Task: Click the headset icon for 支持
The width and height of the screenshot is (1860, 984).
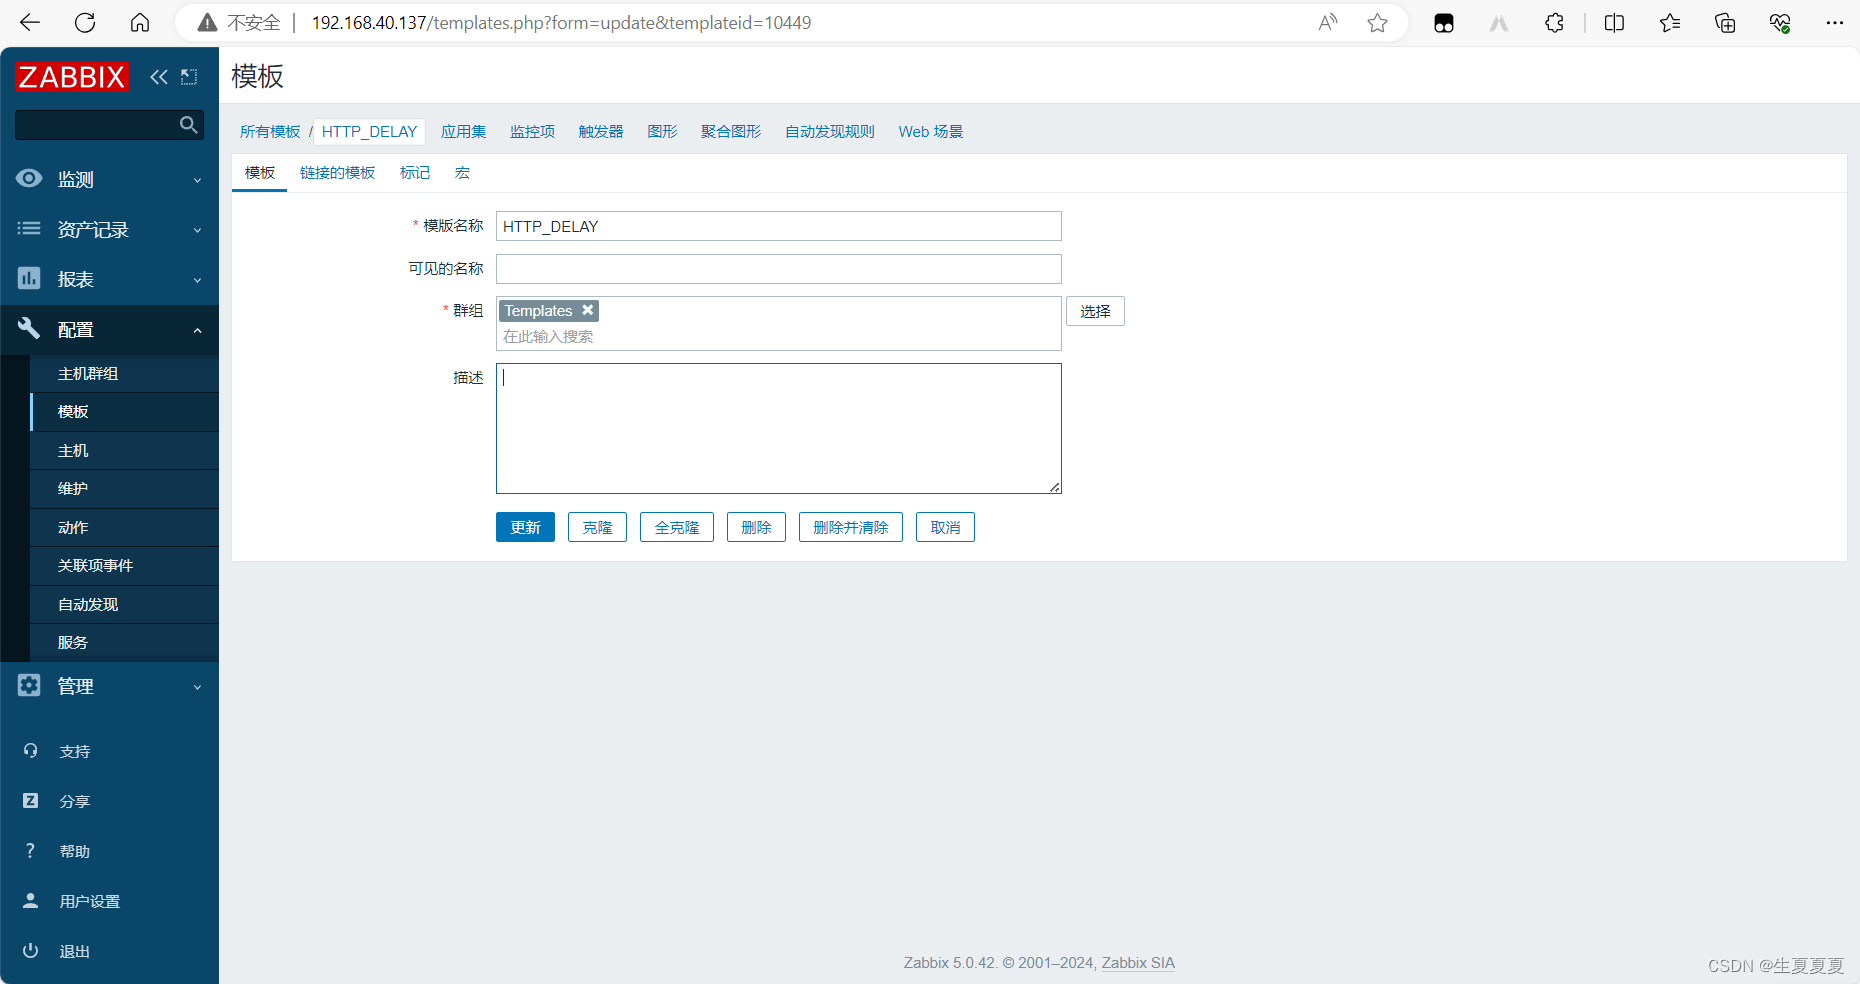Action: coord(31,750)
